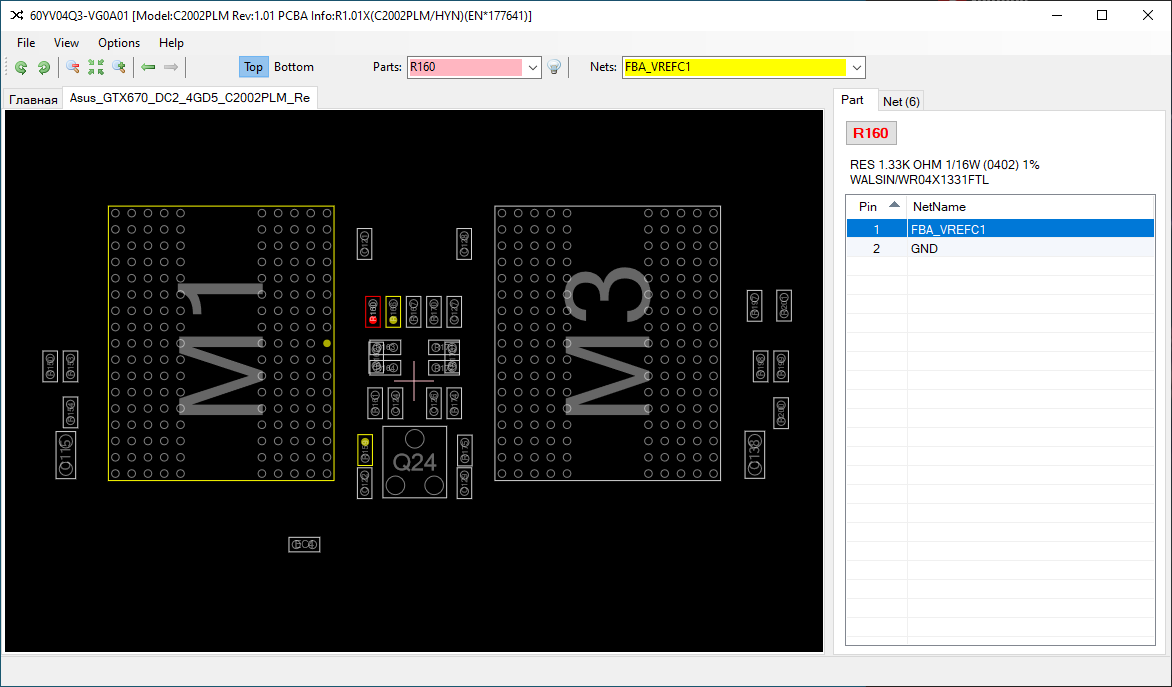Switch to Top board side

tap(253, 67)
